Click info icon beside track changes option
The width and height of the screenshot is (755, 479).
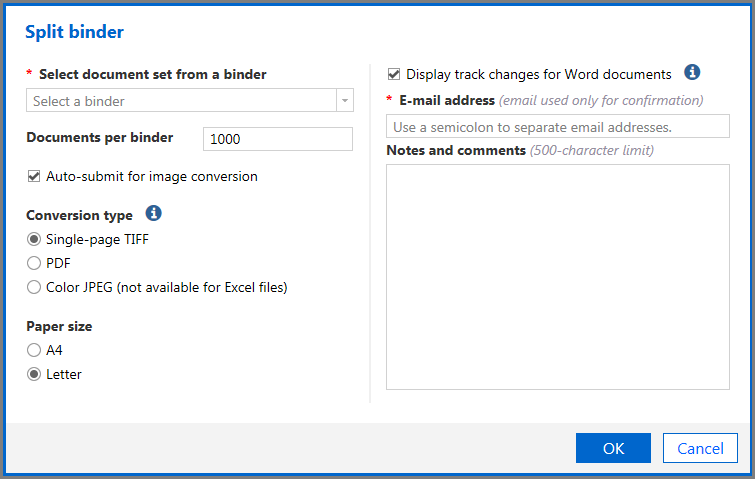(x=692, y=72)
